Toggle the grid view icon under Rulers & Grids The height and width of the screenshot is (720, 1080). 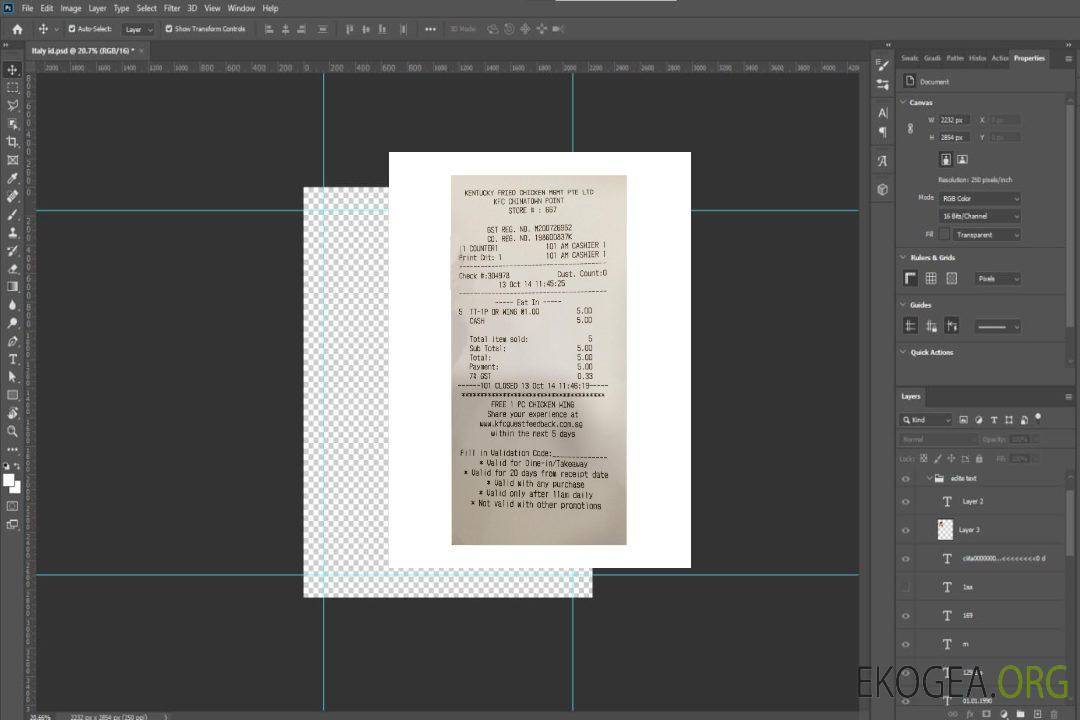(931, 278)
